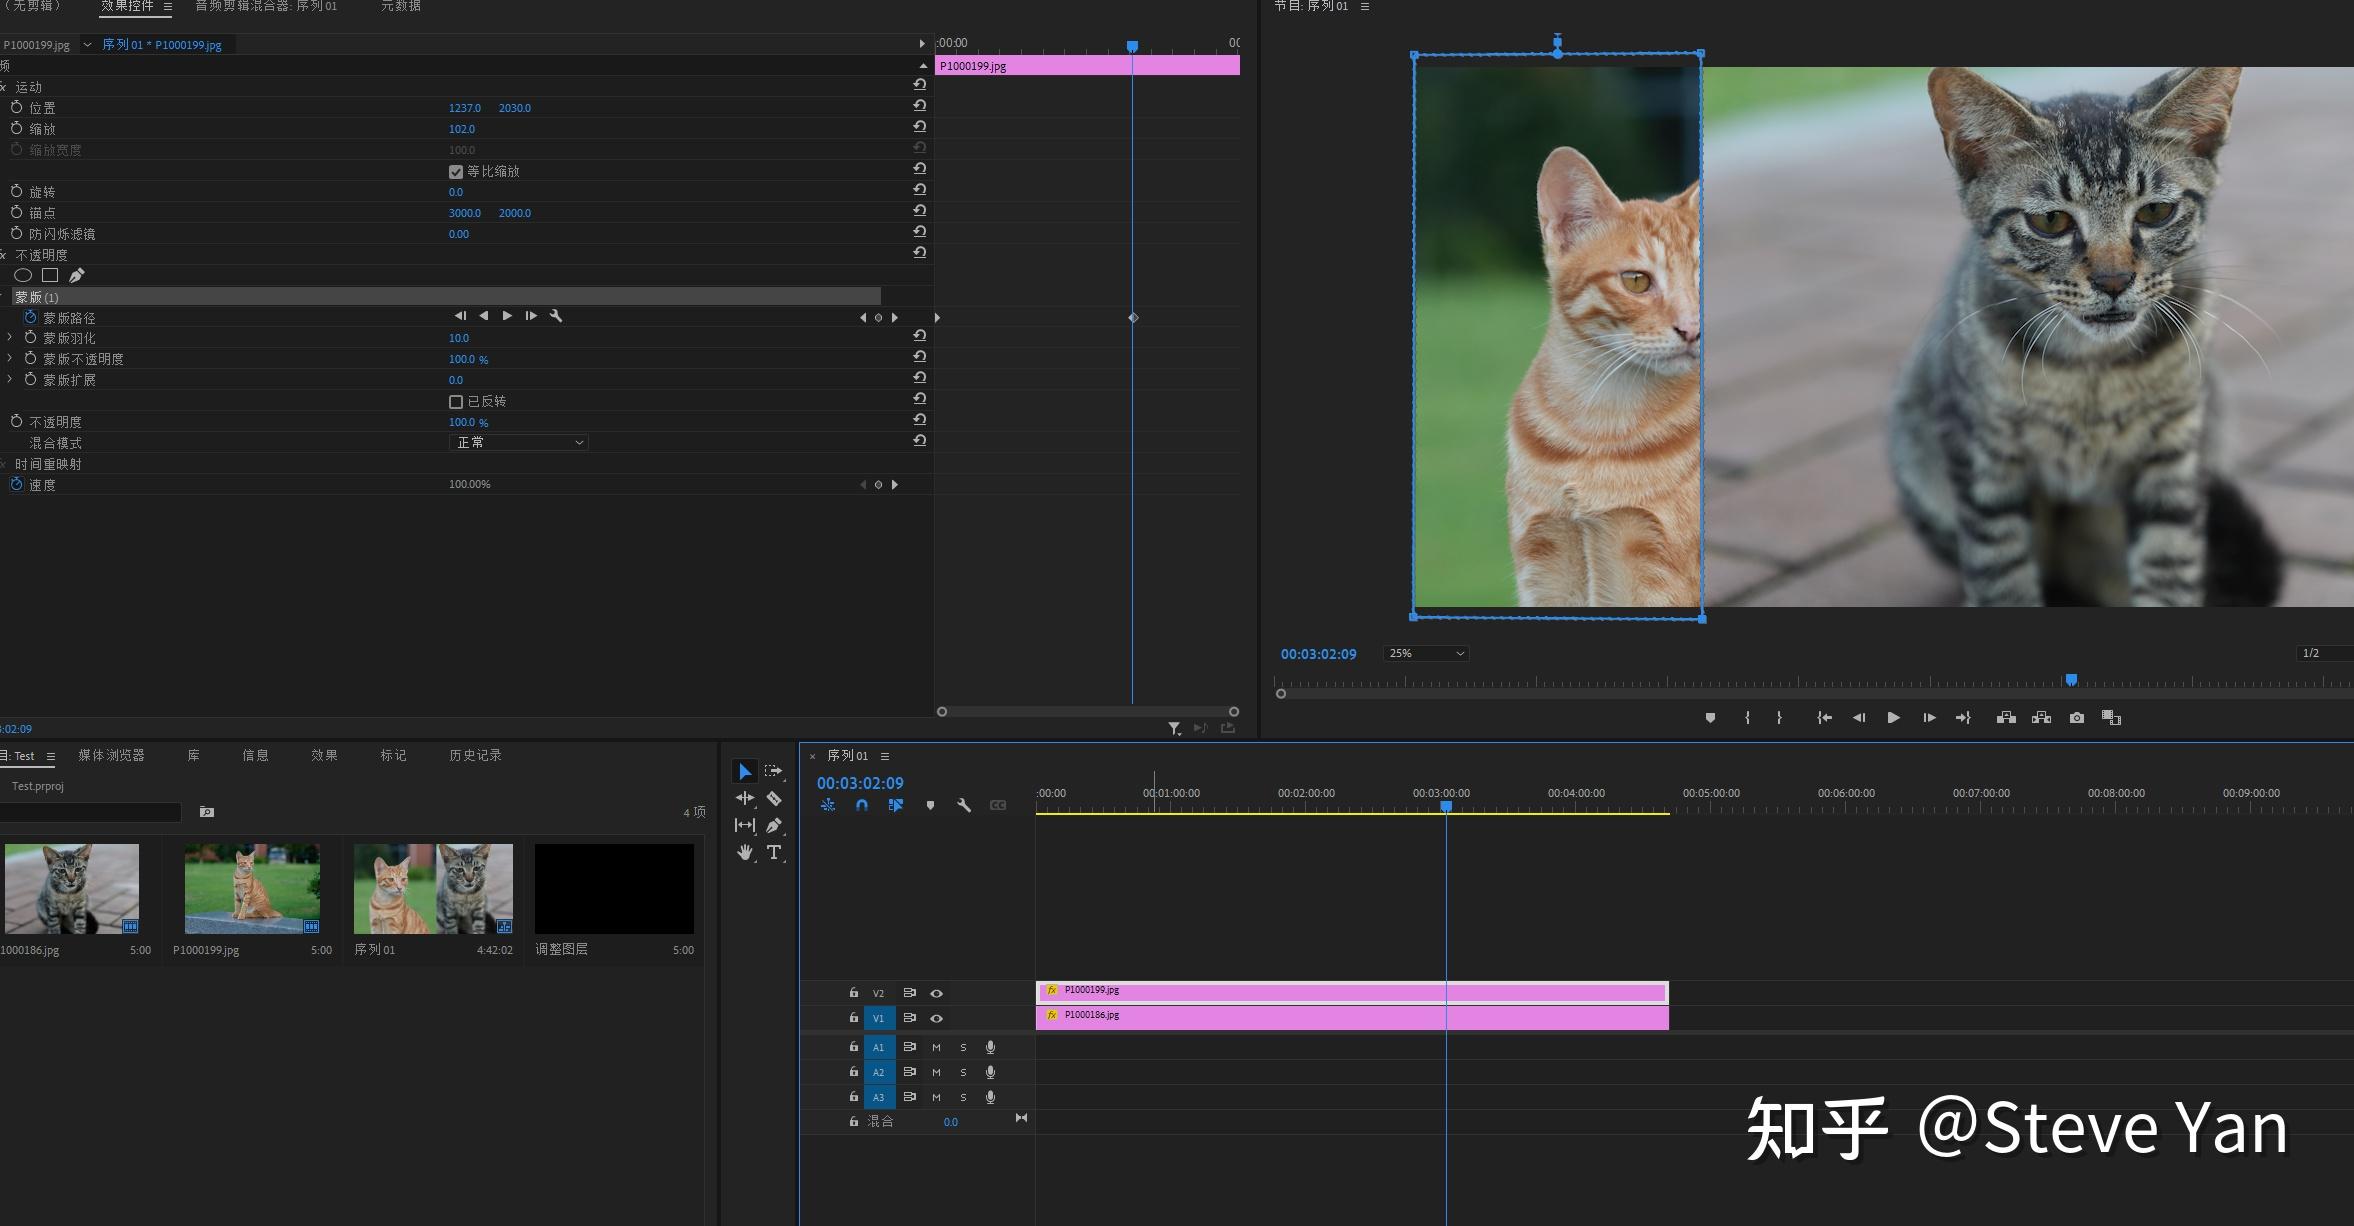
Task: Click the CC captions icon in timeline
Action: (998, 805)
